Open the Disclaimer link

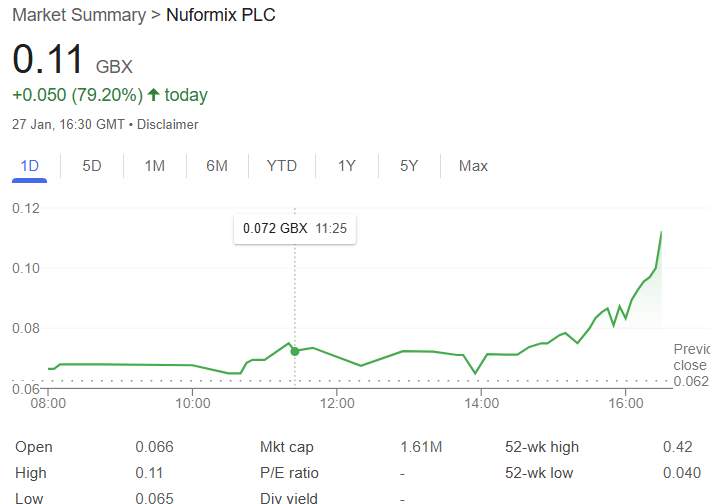[168, 125]
